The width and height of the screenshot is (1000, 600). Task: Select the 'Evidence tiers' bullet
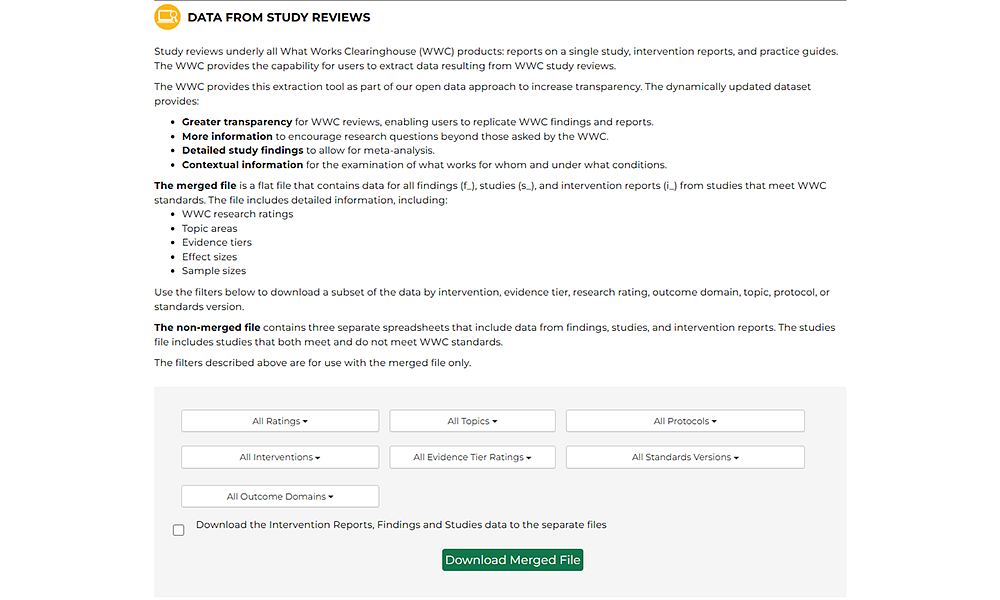[217, 242]
